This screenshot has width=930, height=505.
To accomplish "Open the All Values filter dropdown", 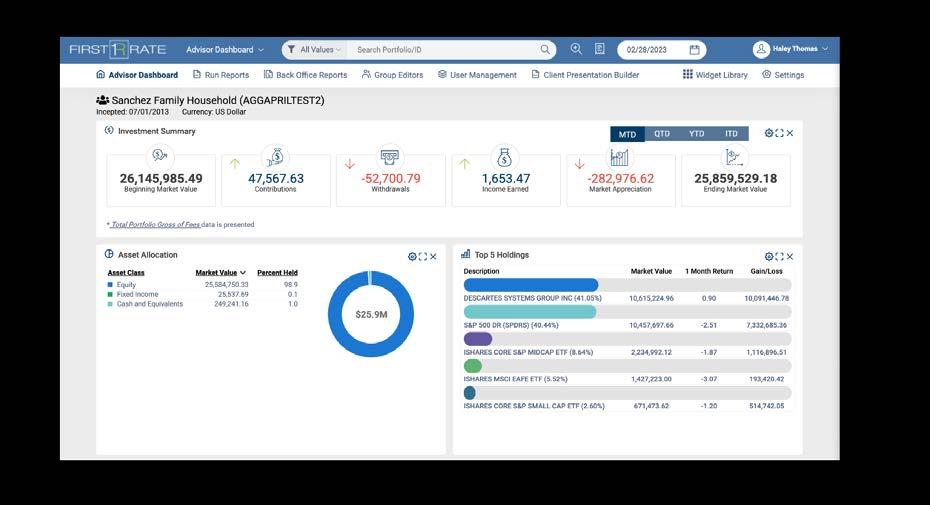I will [x=315, y=50].
